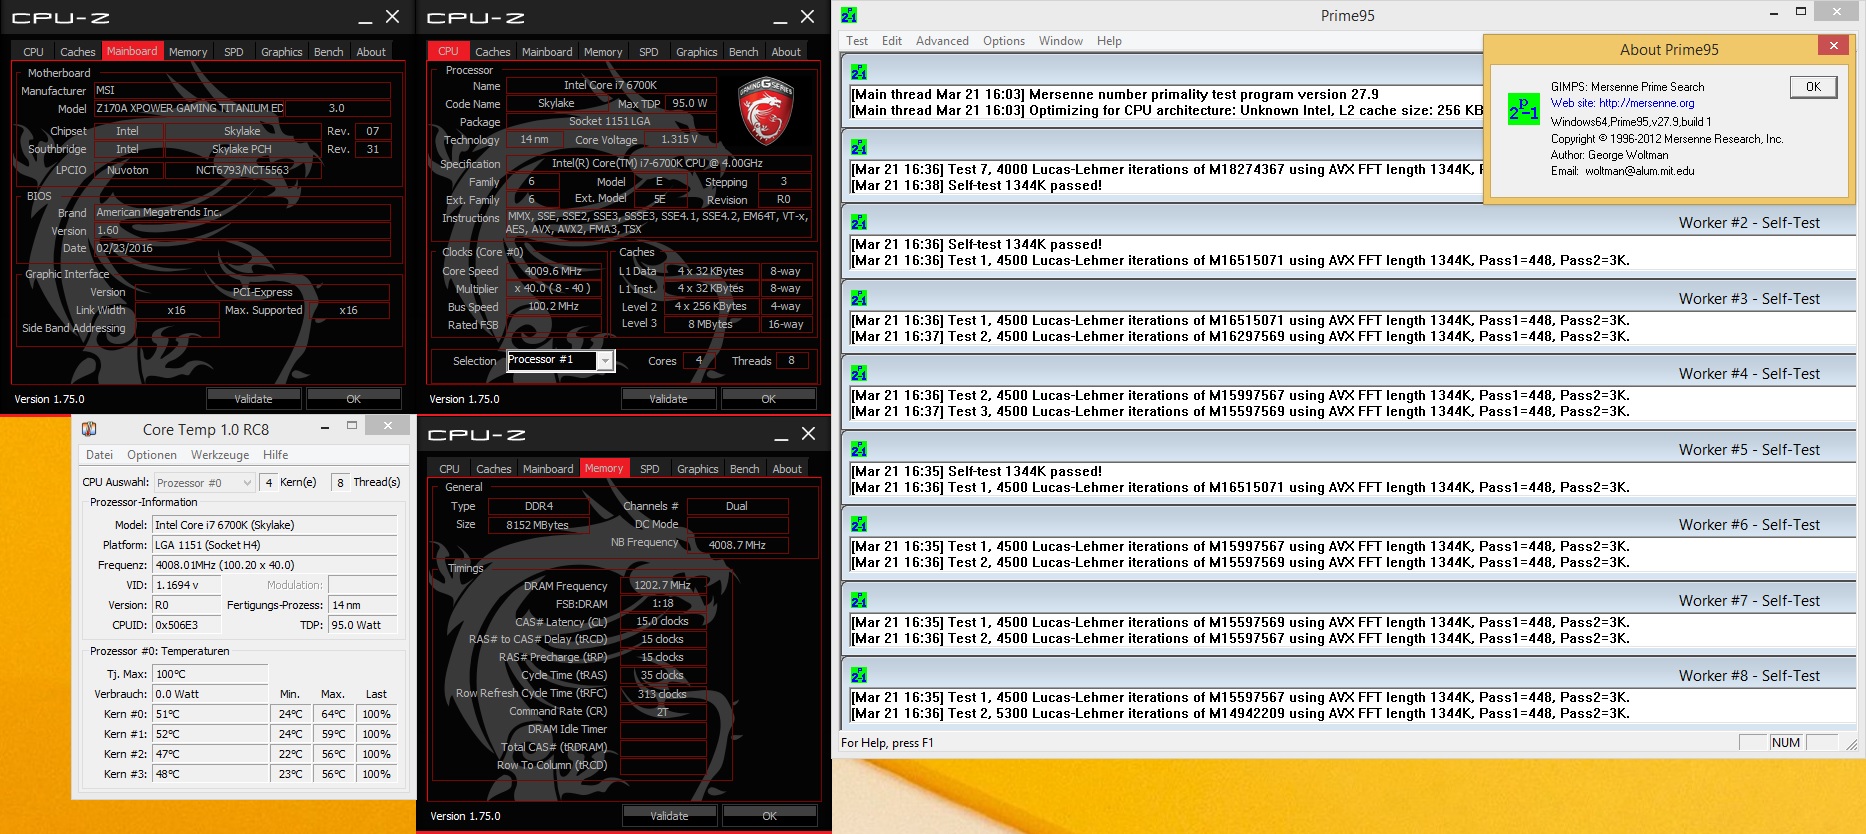The width and height of the screenshot is (1866, 834).
Task: Select SPD tab in the processor CPU-Z window
Action: pyautogui.click(x=649, y=52)
